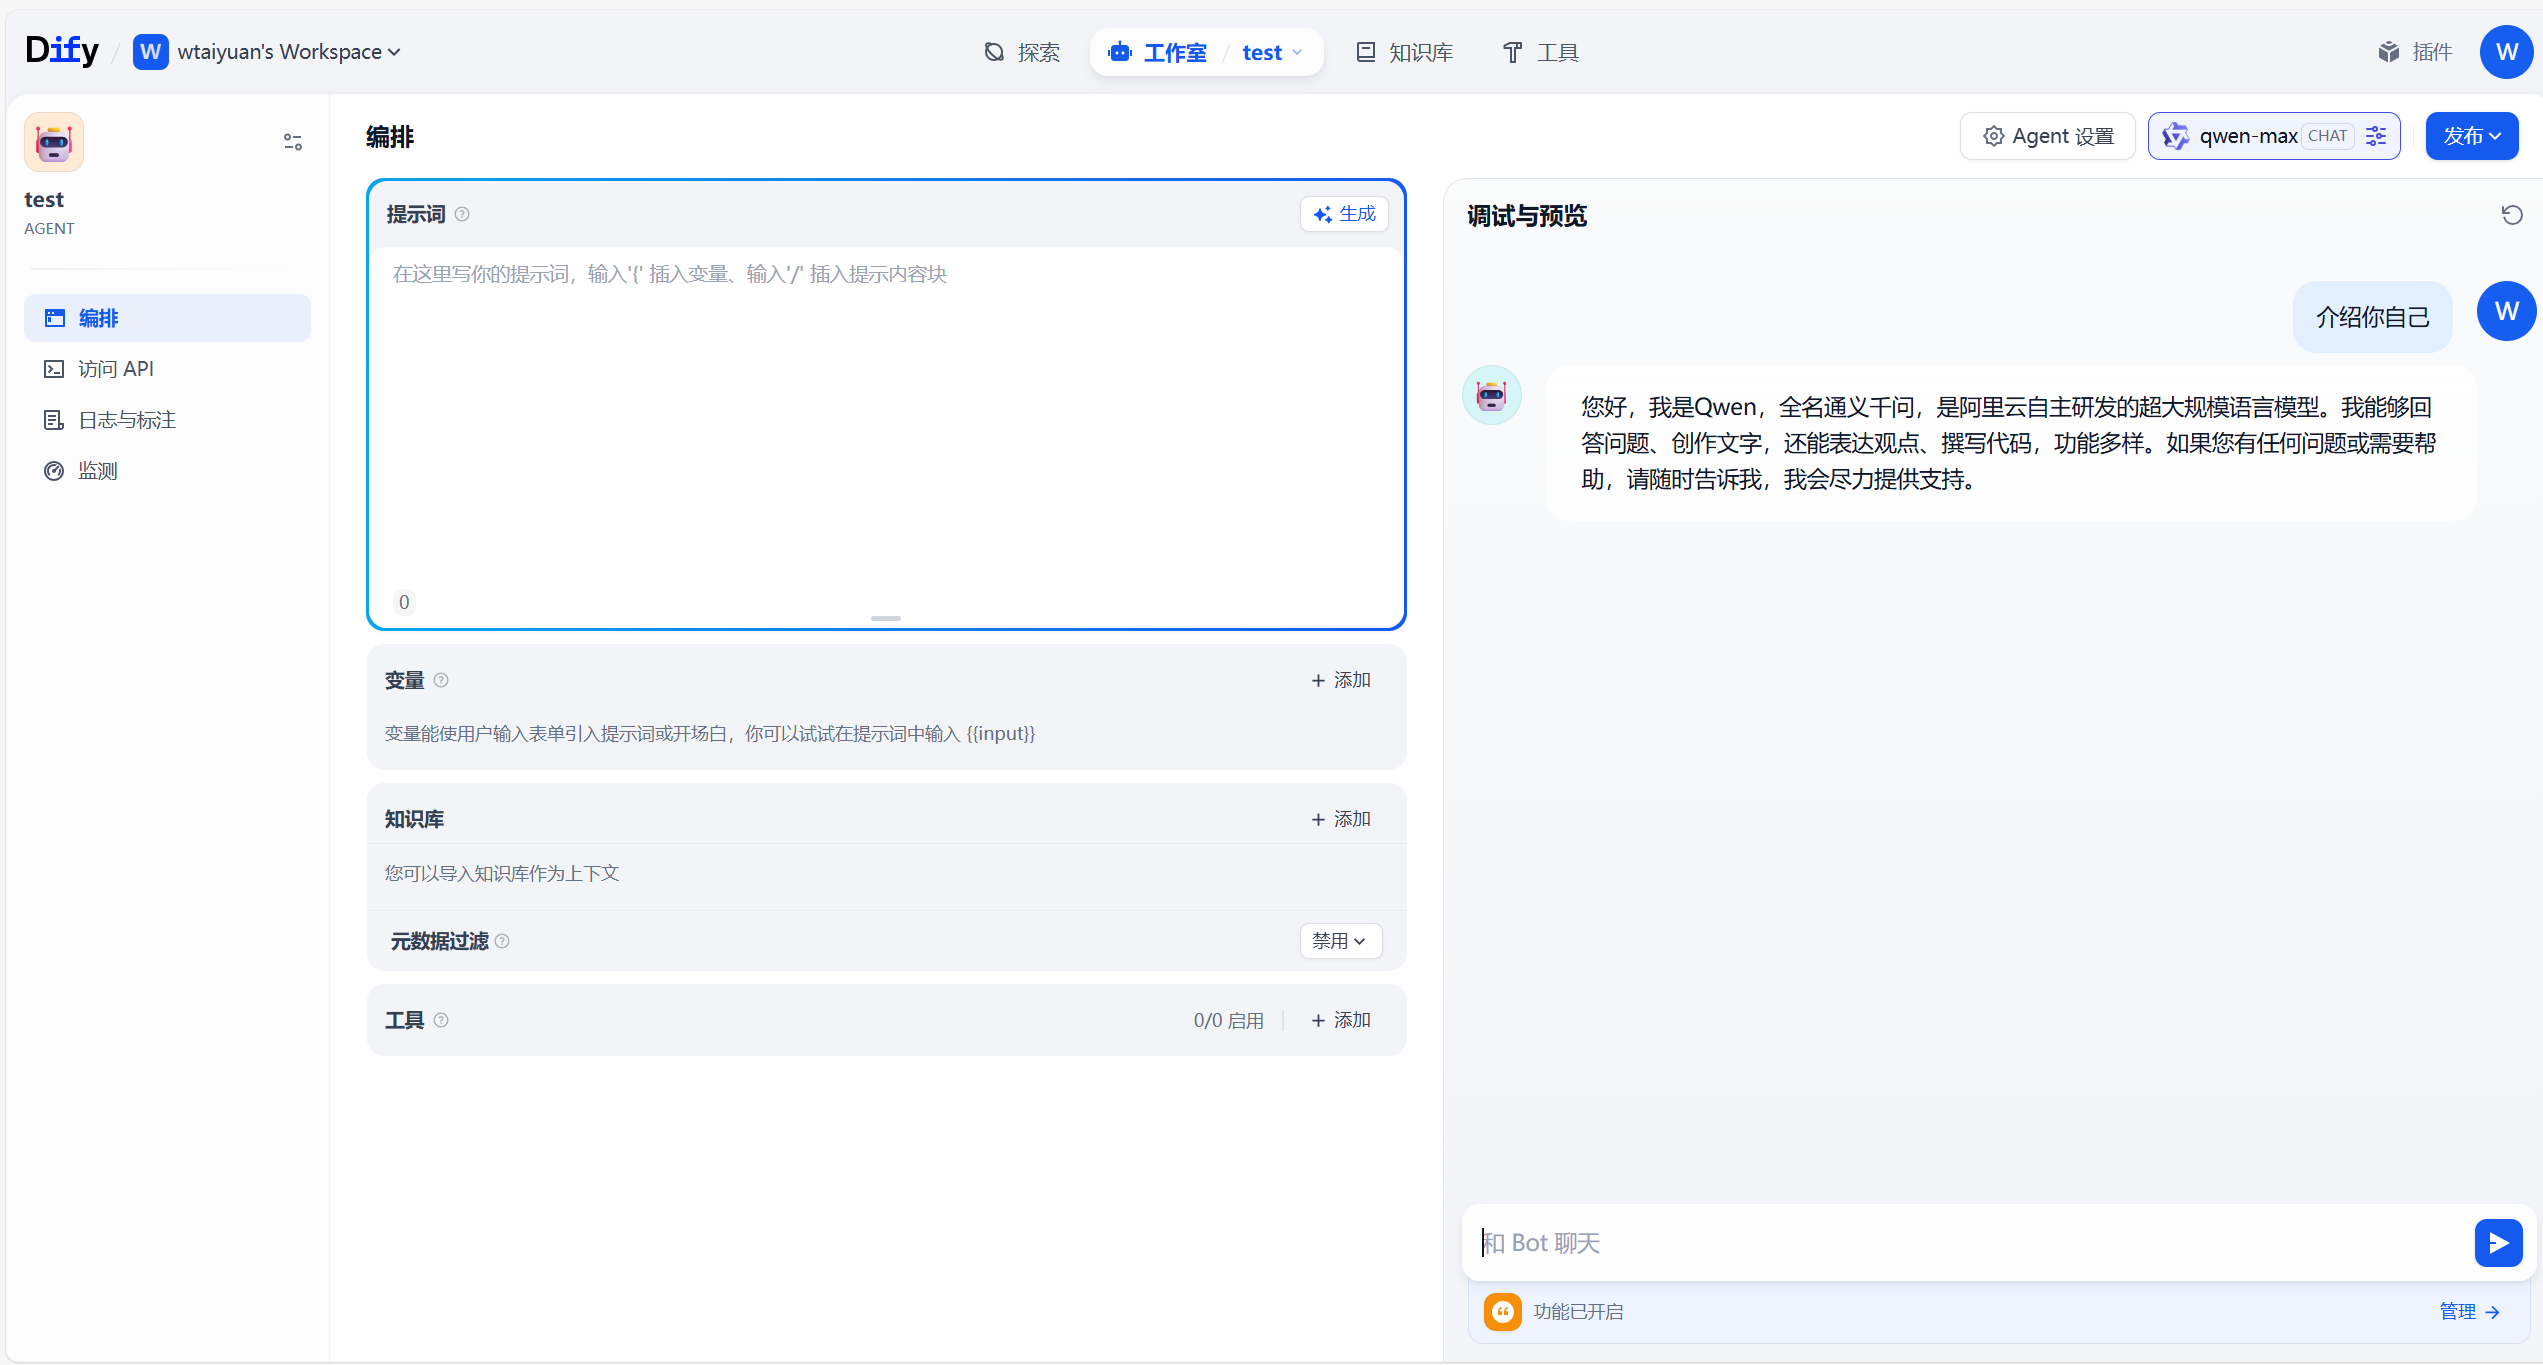The width and height of the screenshot is (2543, 1365).
Task: Send the chat message with arrow button
Action: (2497, 1242)
